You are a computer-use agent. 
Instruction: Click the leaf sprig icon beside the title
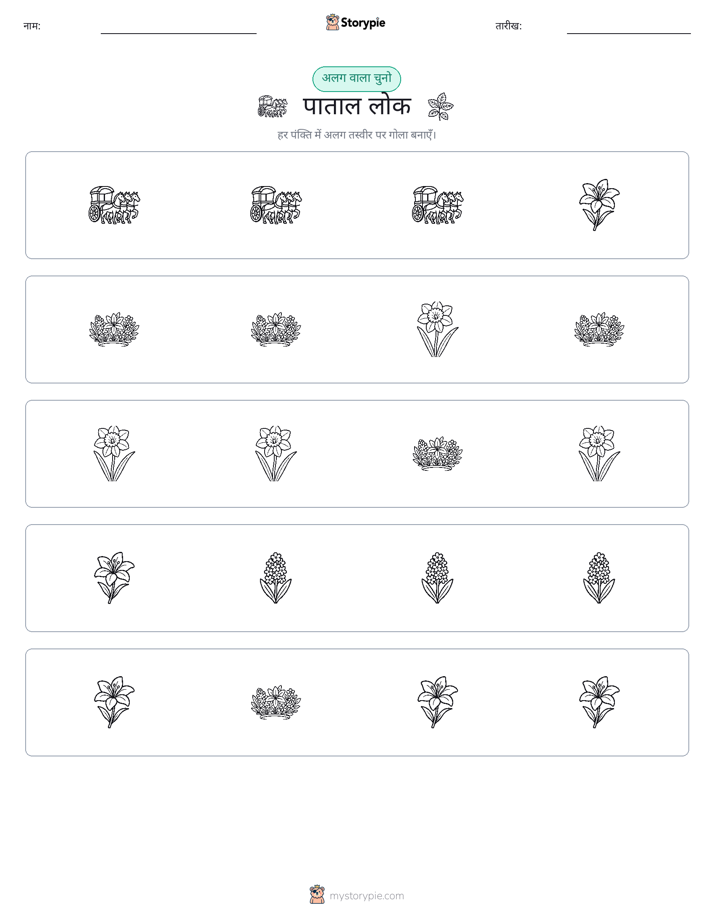[441, 107]
